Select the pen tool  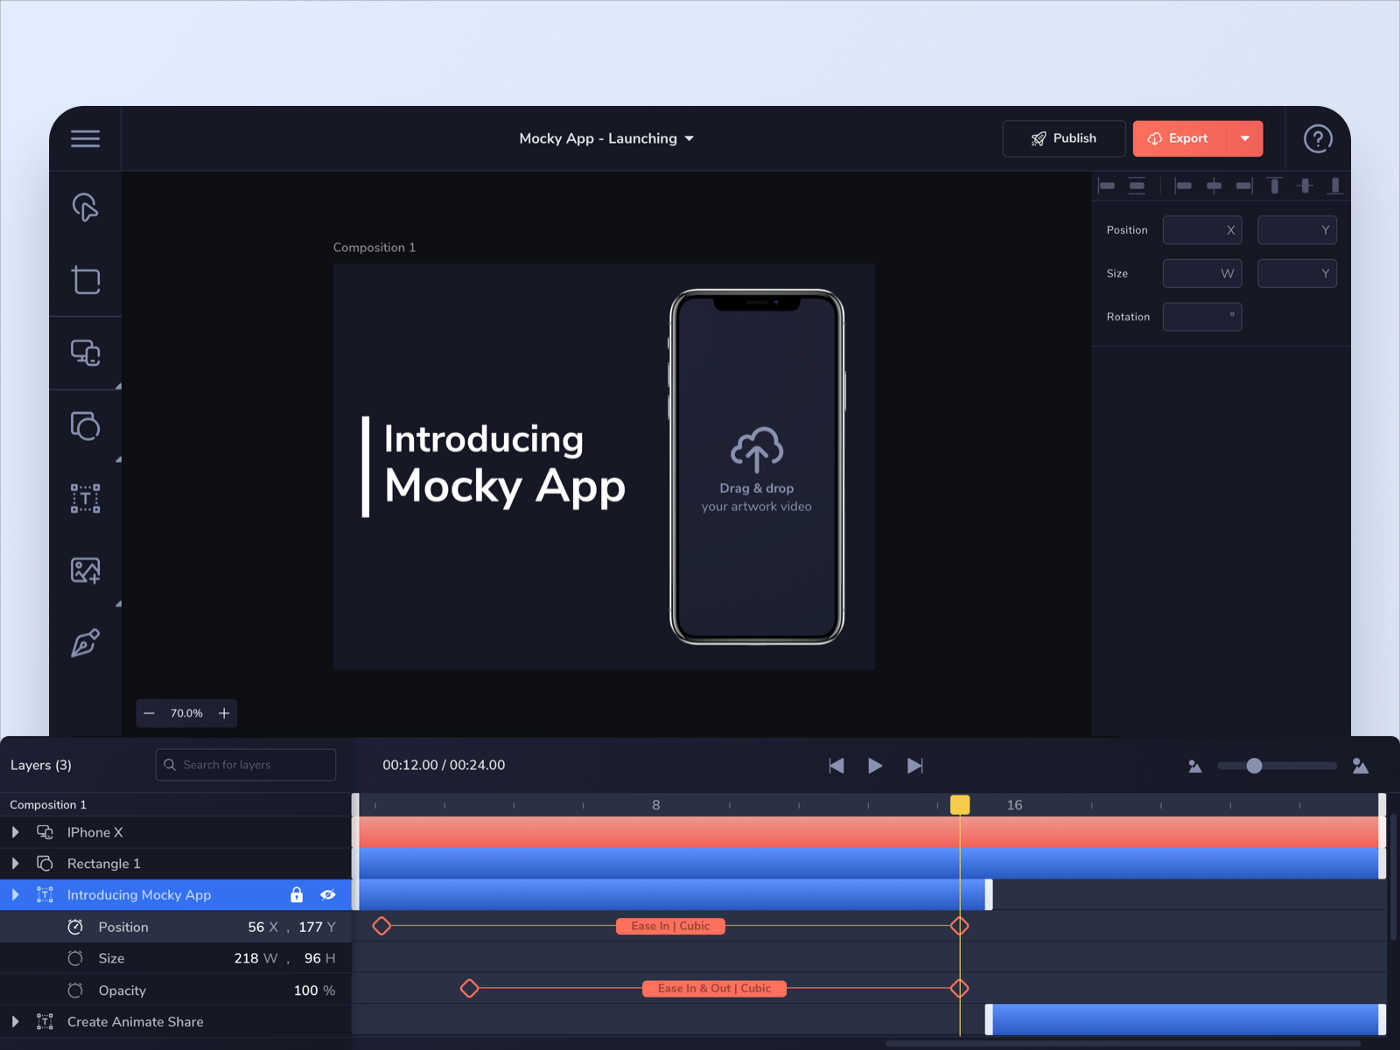[x=85, y=643]
